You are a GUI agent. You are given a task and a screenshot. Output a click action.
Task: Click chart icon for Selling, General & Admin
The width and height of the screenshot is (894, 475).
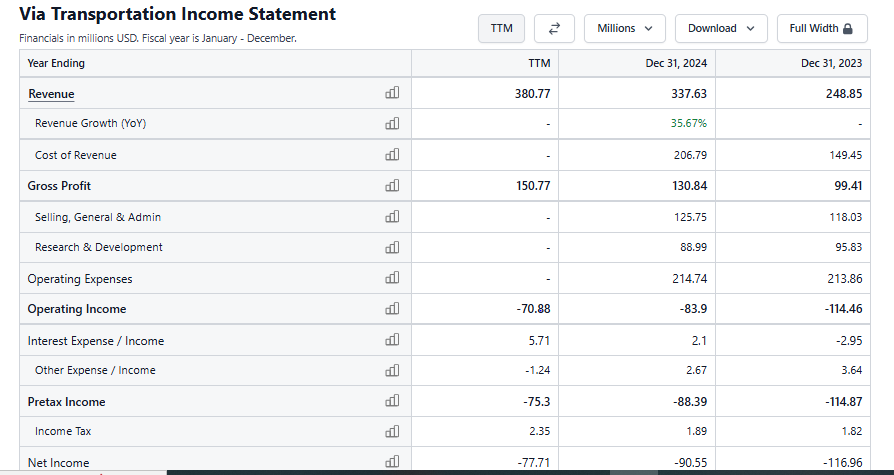point(392,217)
